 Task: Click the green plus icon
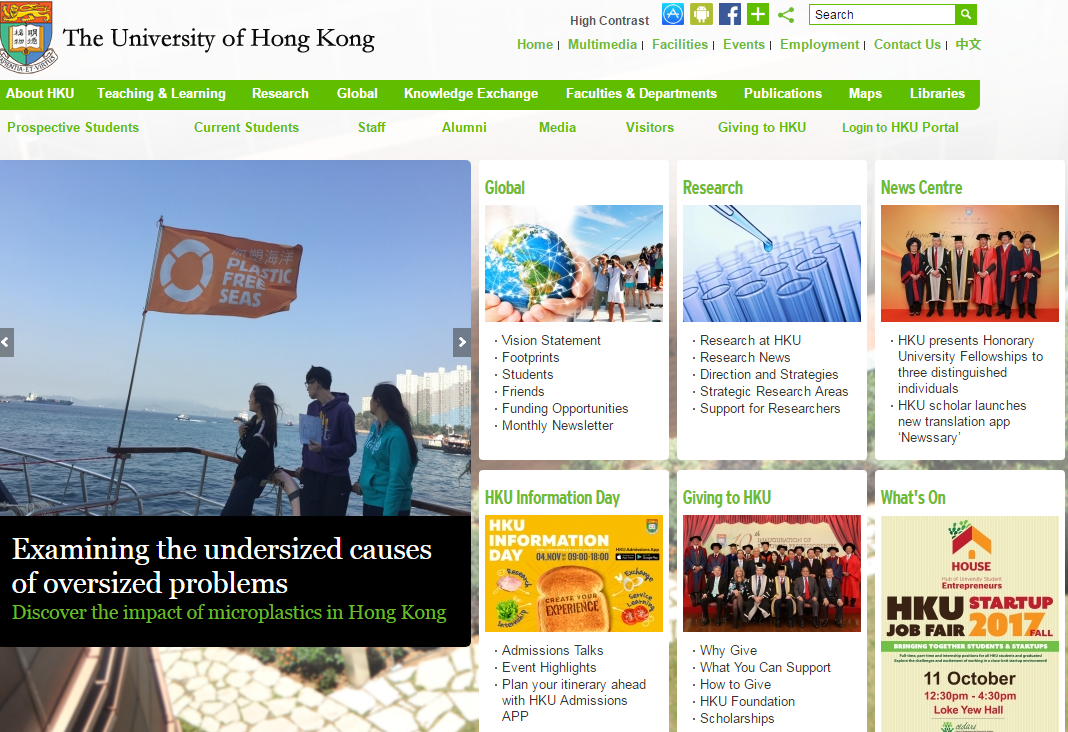tap(757, 14)
